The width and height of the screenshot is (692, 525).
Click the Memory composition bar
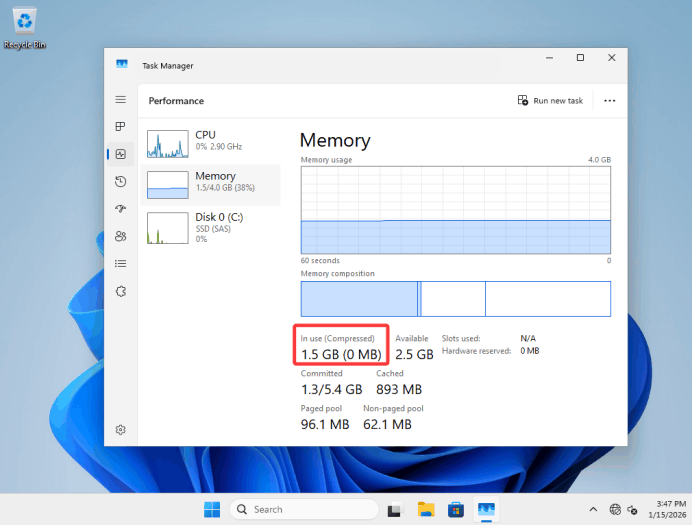pyautogui.click(x=455, y=299)
